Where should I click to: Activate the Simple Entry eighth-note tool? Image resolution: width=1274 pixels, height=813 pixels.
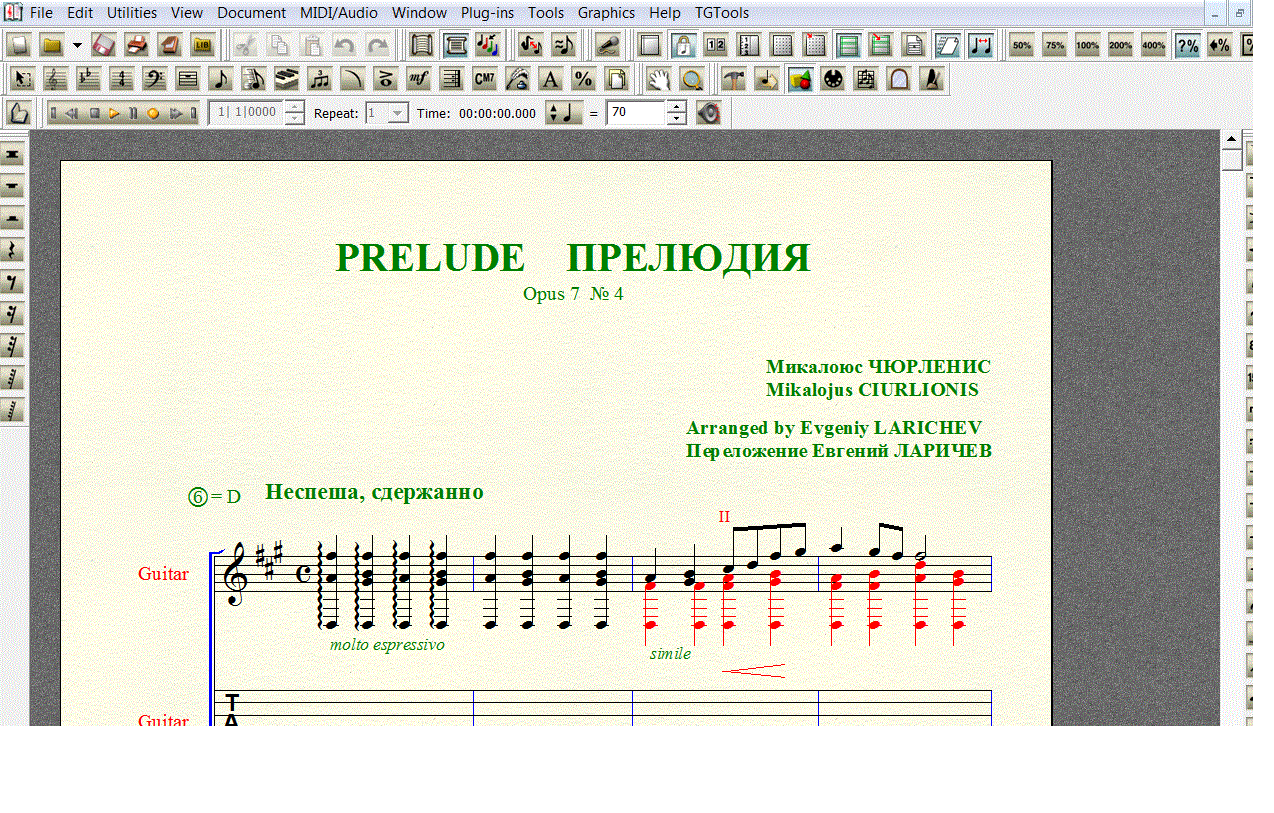220,79
